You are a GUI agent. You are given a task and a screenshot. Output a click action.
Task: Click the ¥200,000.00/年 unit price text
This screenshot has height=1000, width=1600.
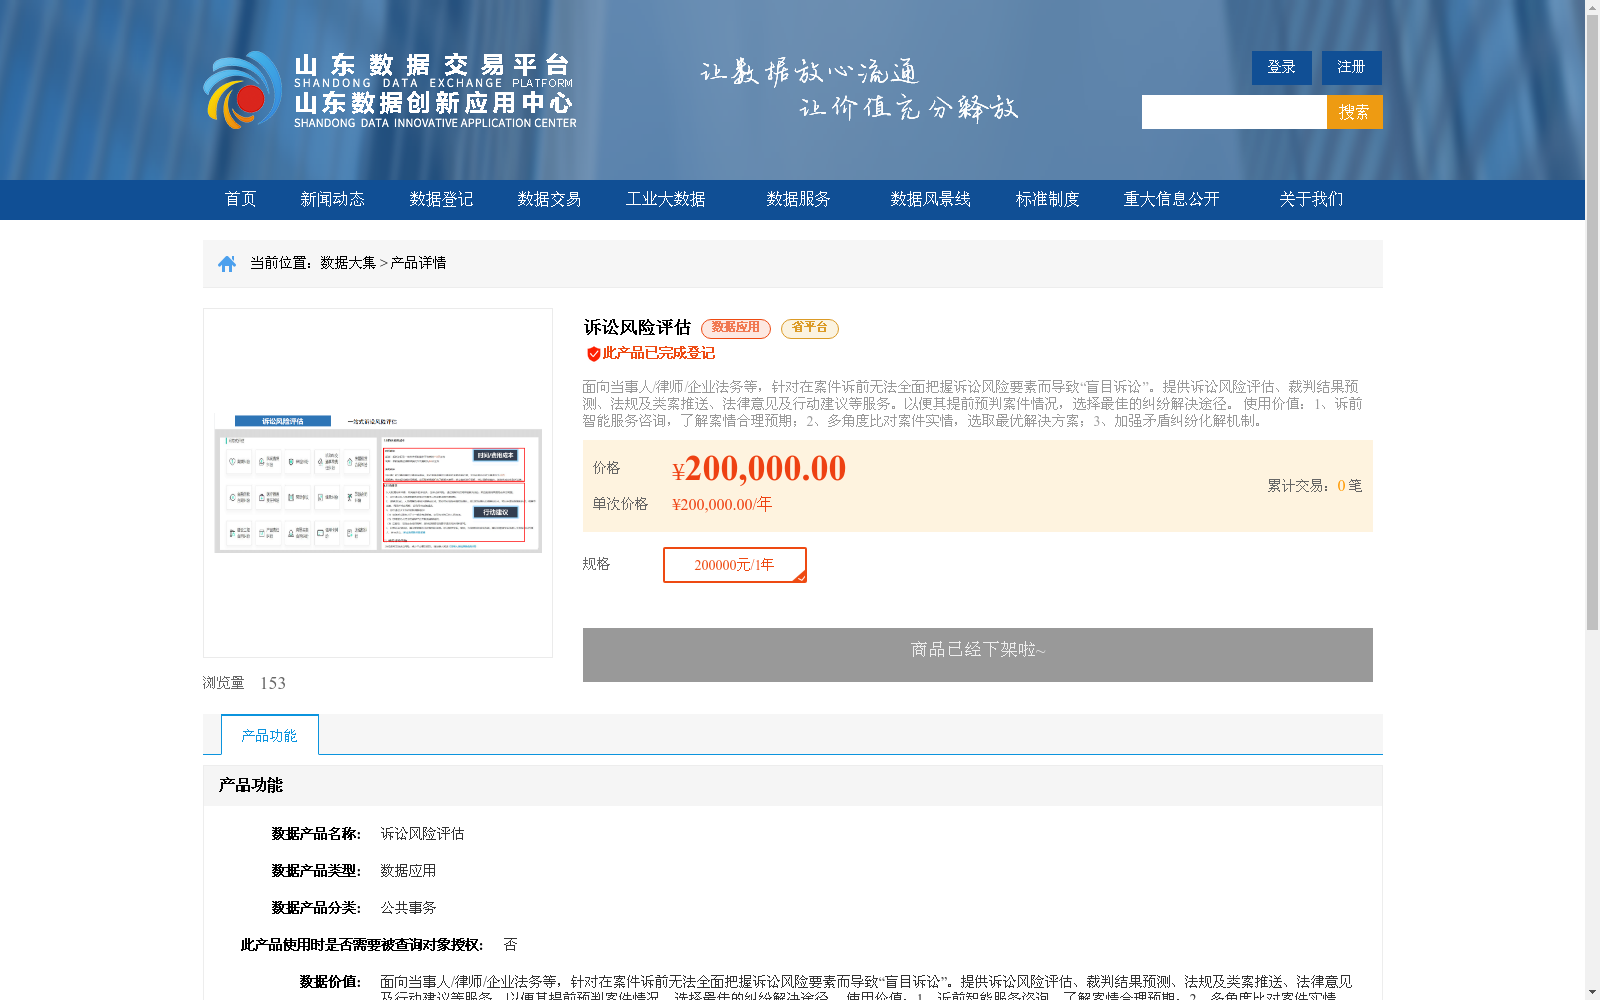pyautogui.click(x=722, y=504)
